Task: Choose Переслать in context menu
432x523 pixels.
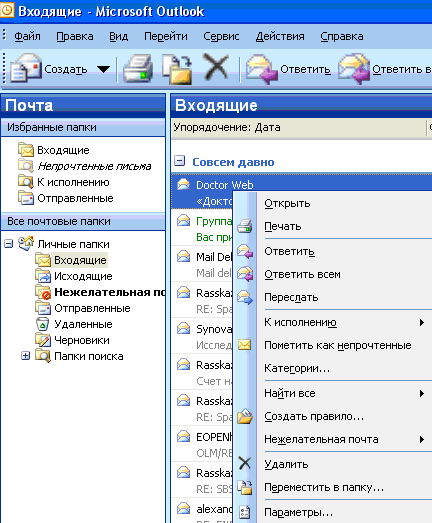Action: (334, 297)
